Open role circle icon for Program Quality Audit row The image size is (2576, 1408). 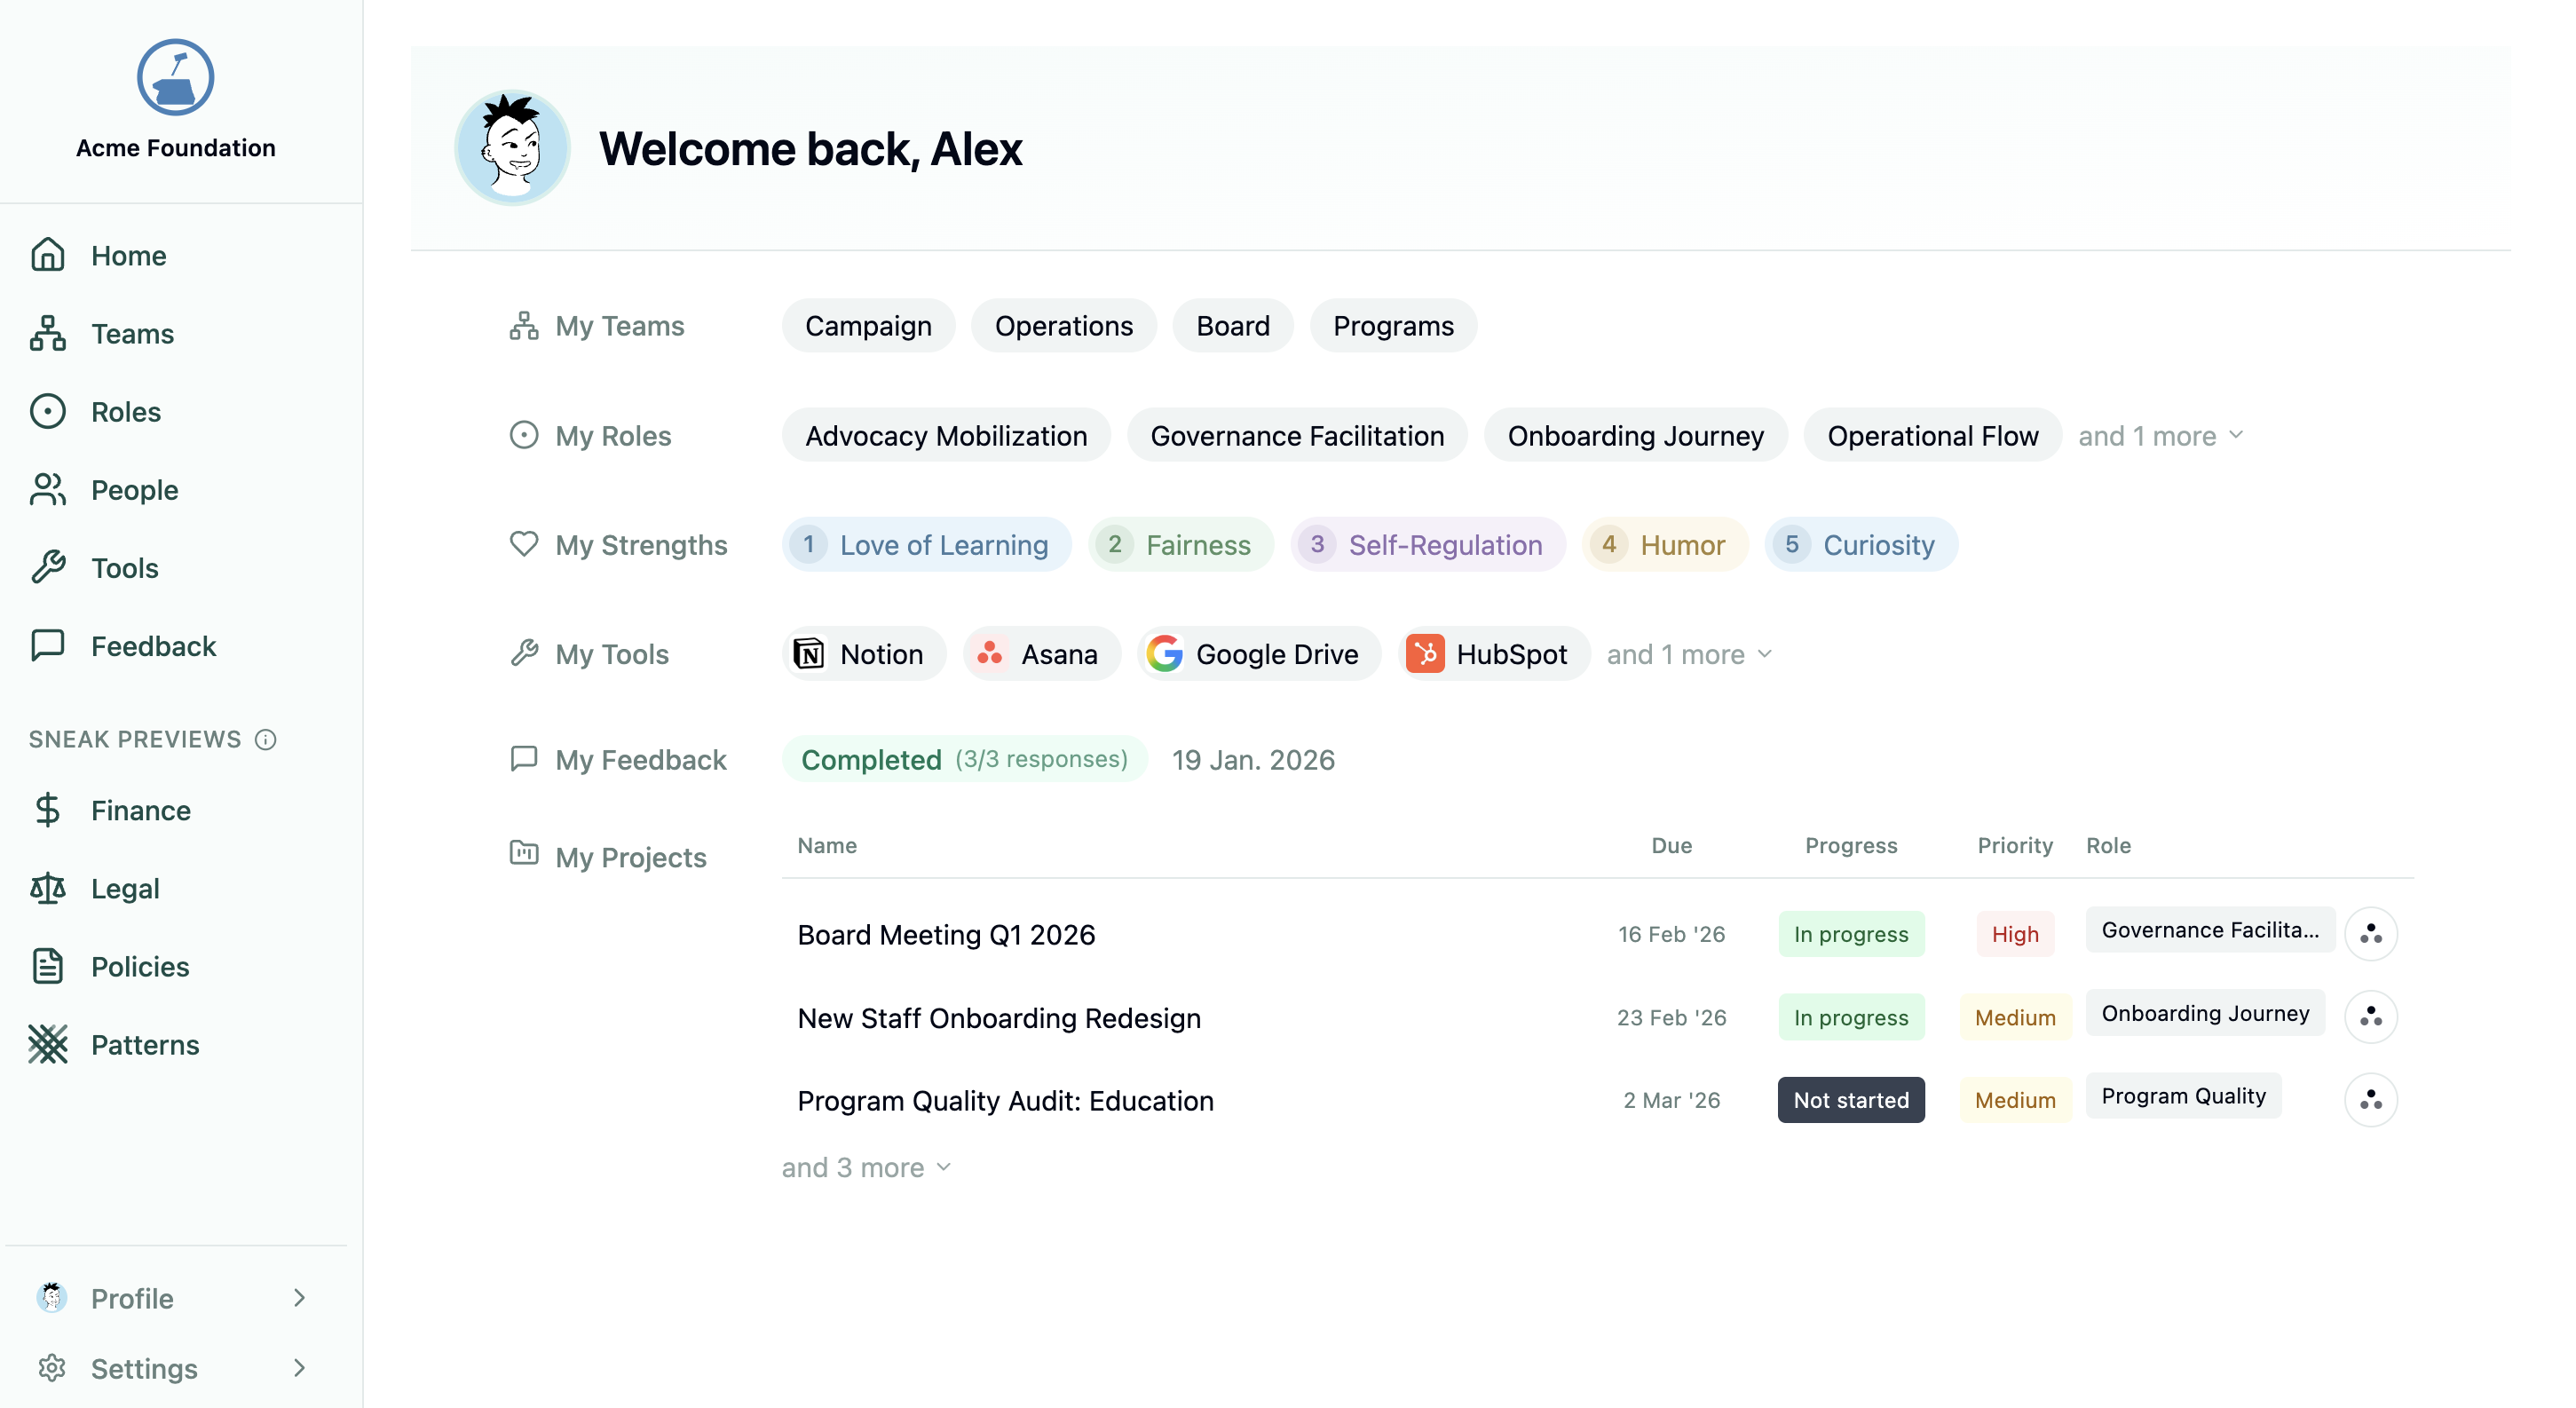[2370, 1100]
